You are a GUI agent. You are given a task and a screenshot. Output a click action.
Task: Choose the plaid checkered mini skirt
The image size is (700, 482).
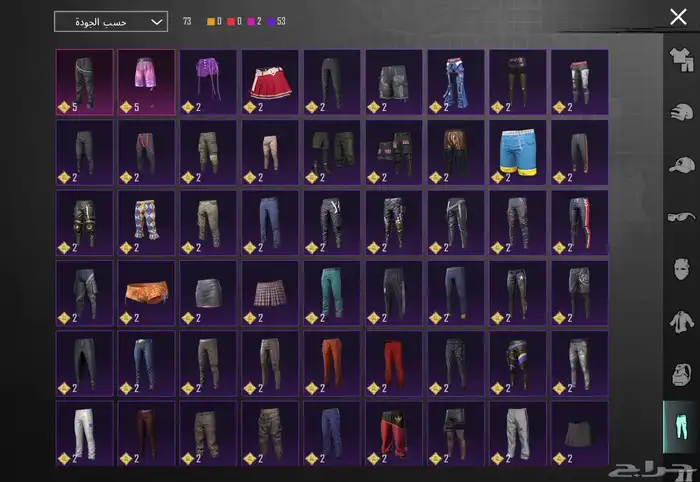click(269, 293)
